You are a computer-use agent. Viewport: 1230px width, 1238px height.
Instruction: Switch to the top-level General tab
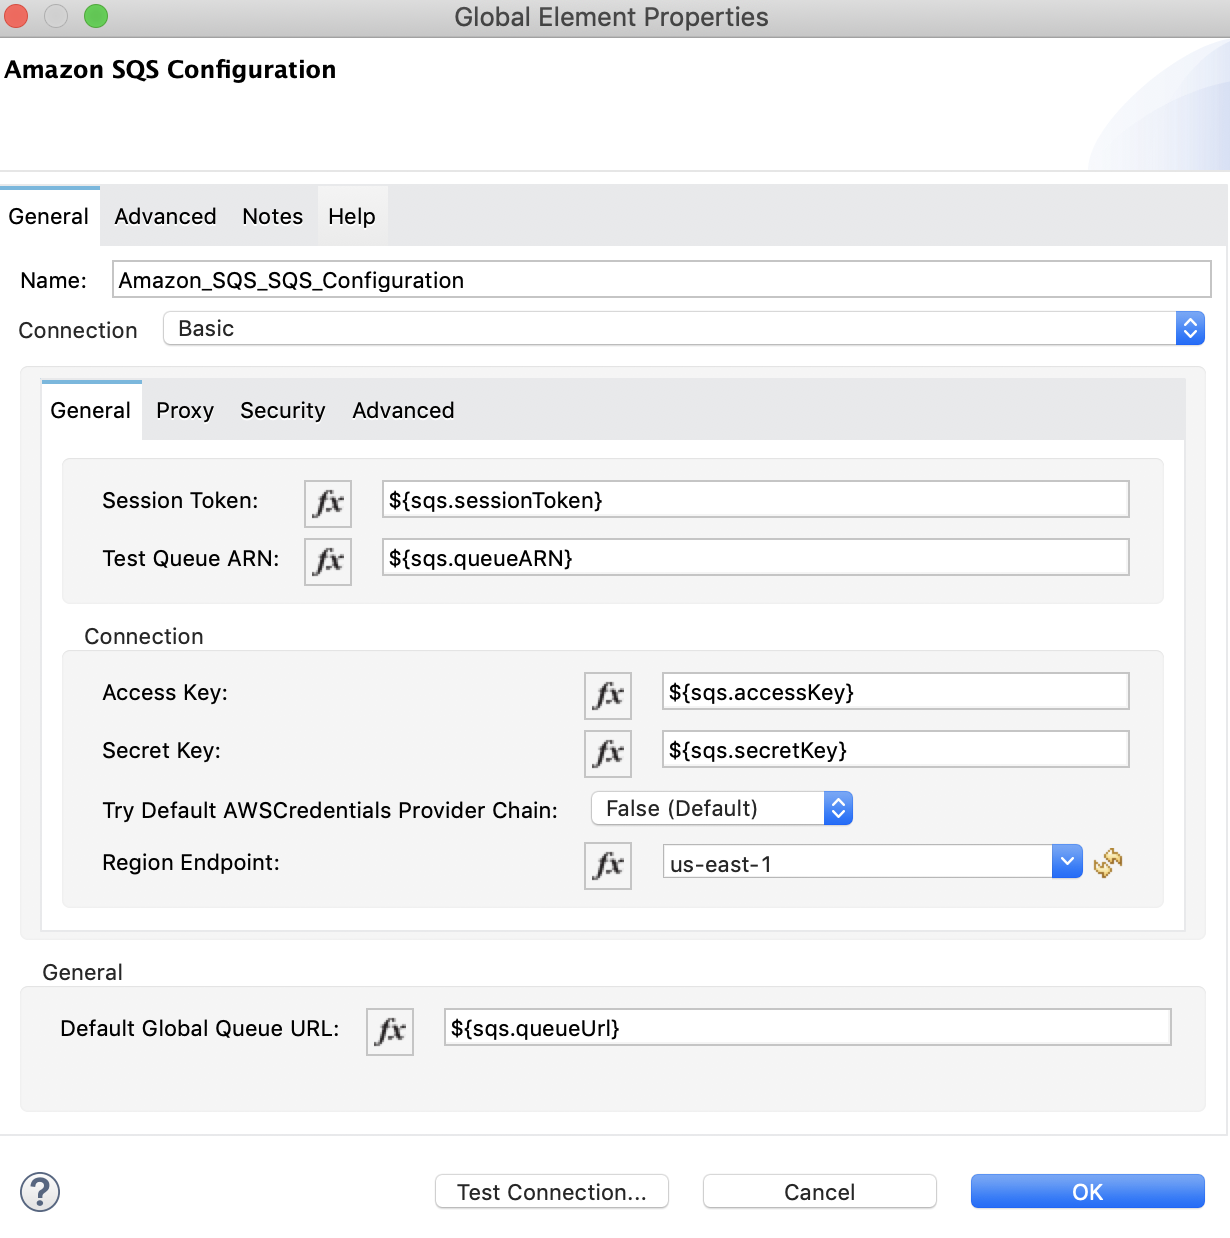click(x=49, y=216)
